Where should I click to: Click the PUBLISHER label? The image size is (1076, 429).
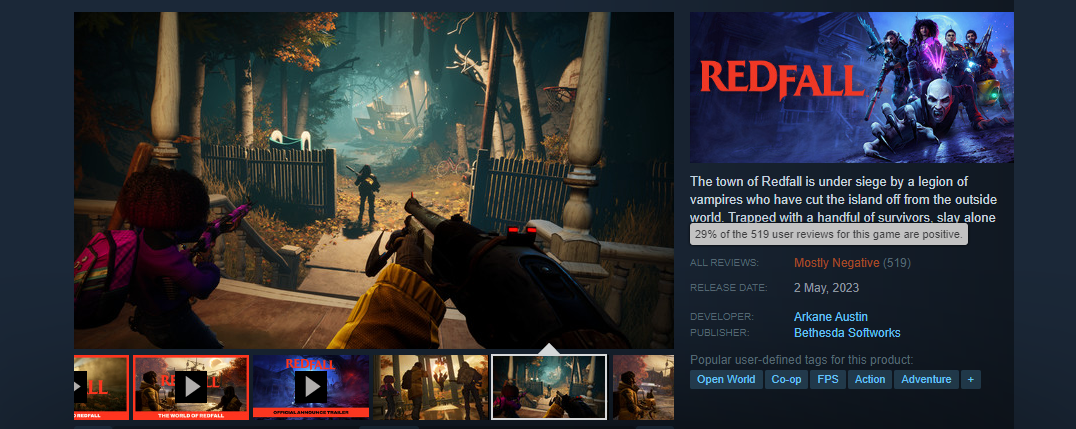coord(720,333)
